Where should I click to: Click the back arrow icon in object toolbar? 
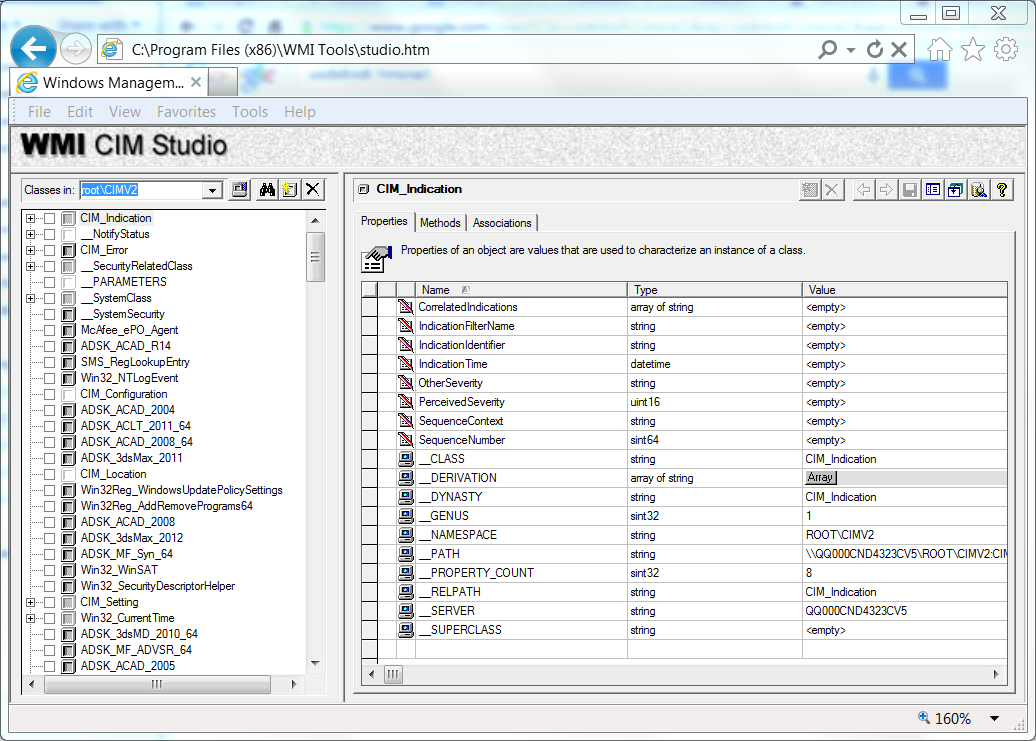[x=864, y=190]
